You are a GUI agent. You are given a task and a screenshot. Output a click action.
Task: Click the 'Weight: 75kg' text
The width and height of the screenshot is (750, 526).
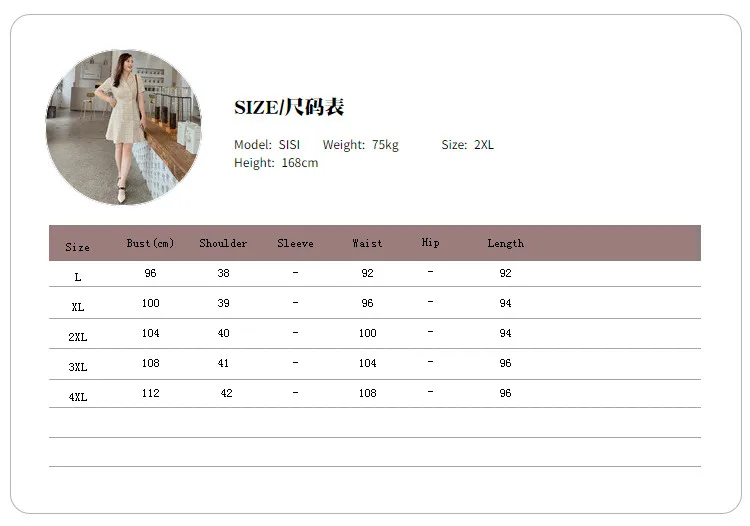click(x=361, y=144)
